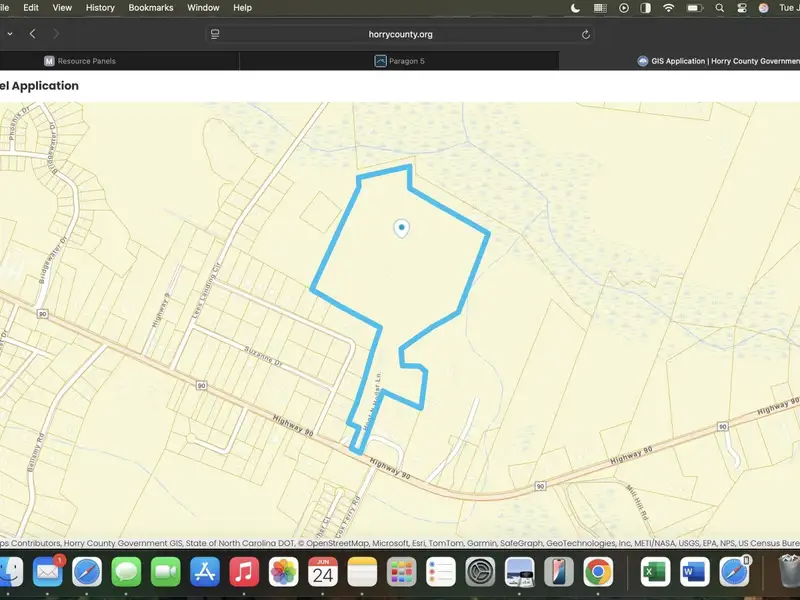Open Microsoft Word from the dock
Viewport: 800px width, 600px height.
pos(694,571)
